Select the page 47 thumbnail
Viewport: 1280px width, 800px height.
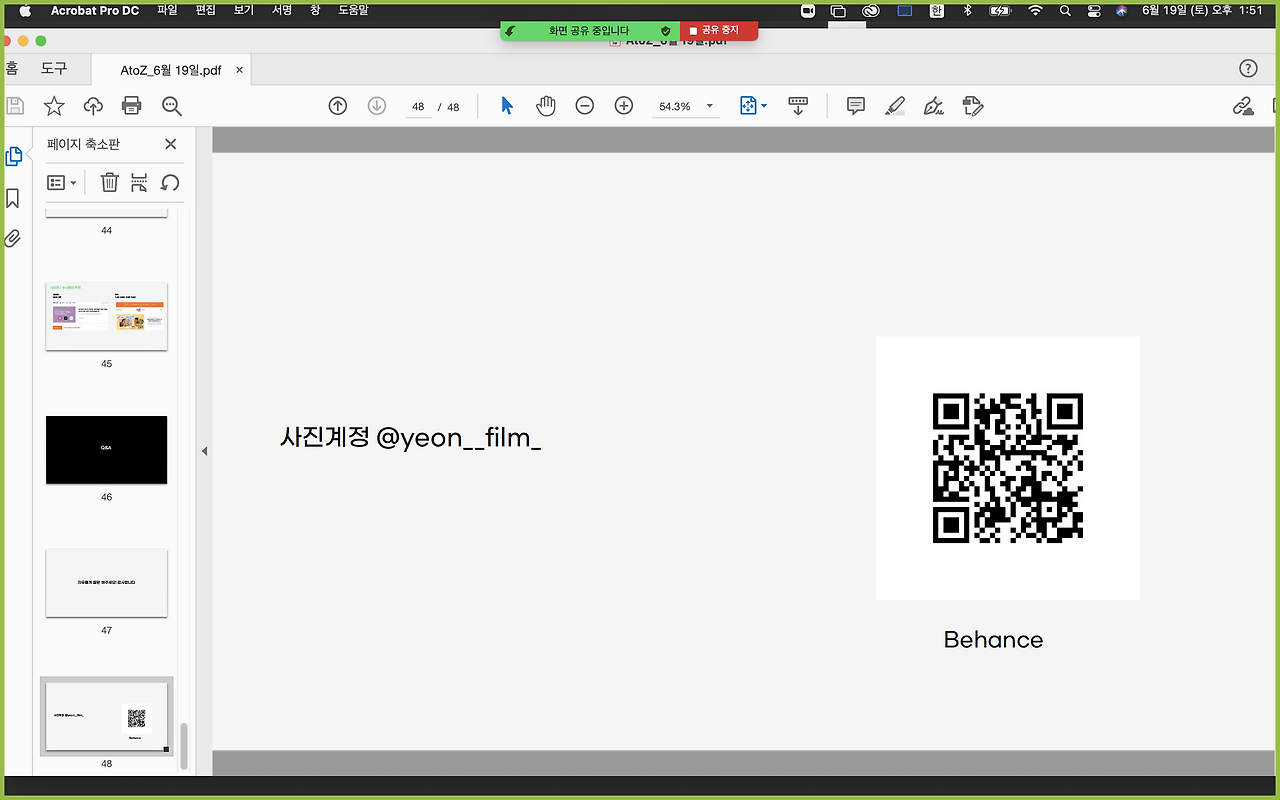[x=107, y=583]
